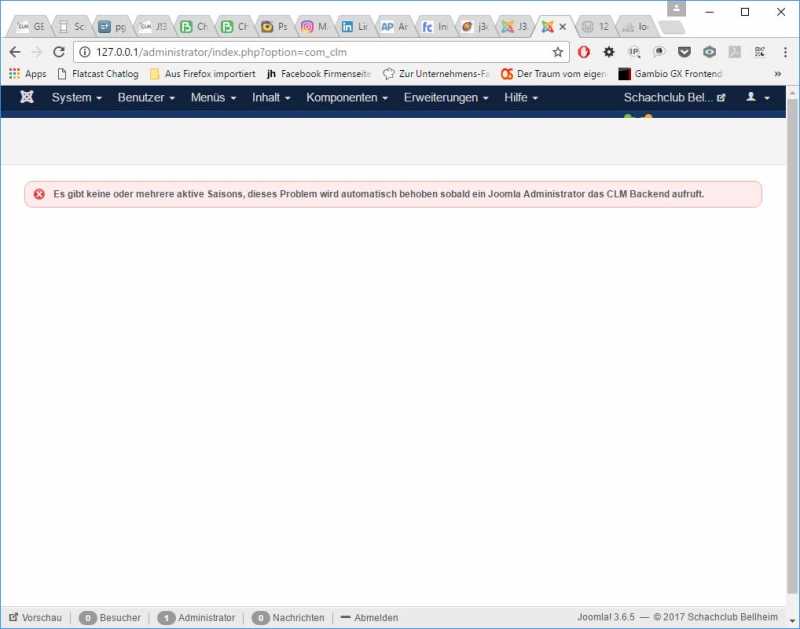This screenshot has height=629, width=800.
Task: Open the Apps shortcut in the bookmarks bar
Action: tap(28, 74)
